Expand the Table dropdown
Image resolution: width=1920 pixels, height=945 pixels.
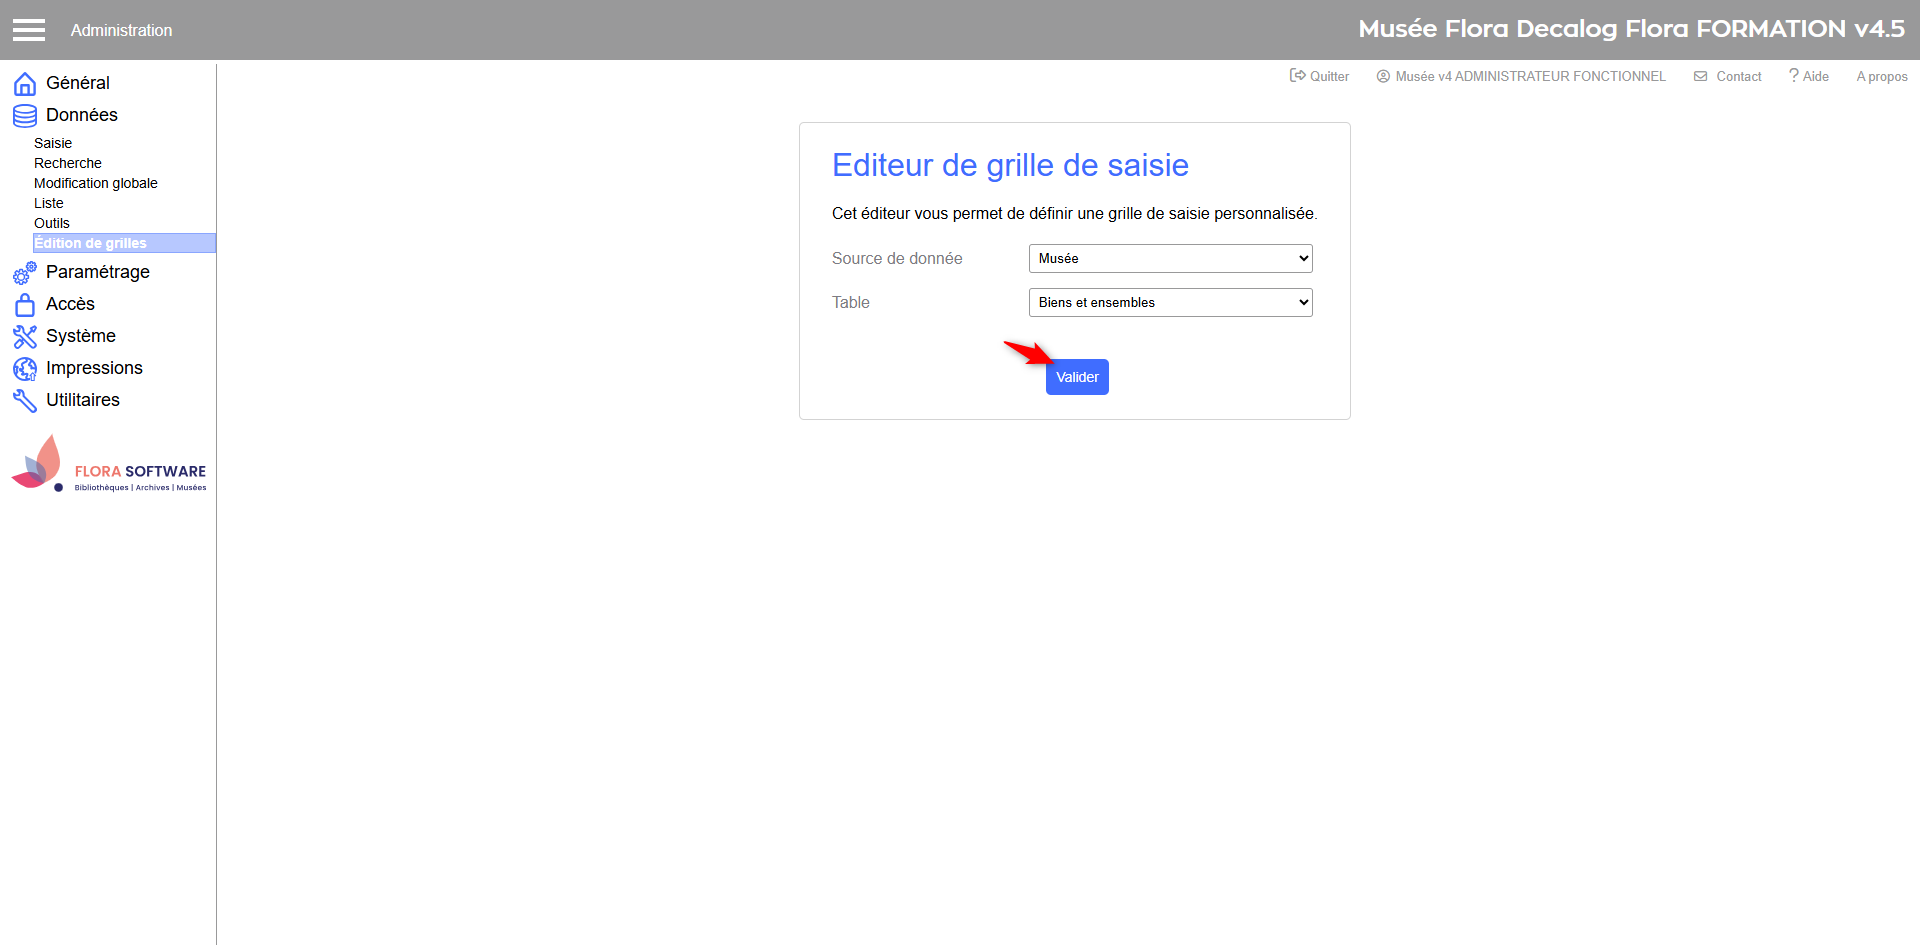pyautogui.click(x=1170, y=303)
